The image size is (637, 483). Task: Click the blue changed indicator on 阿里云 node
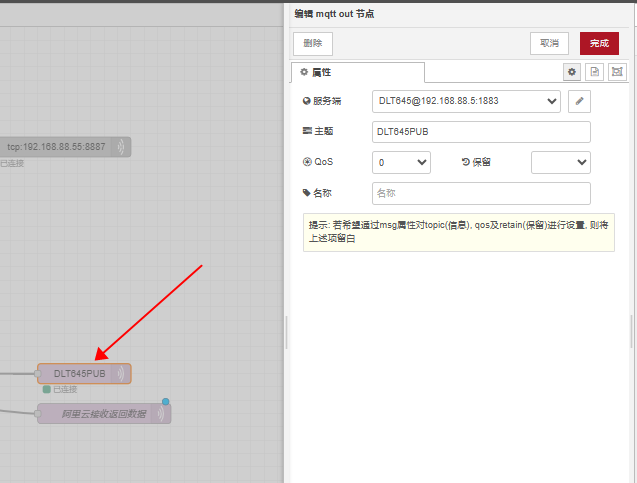[x=166, y=402]
